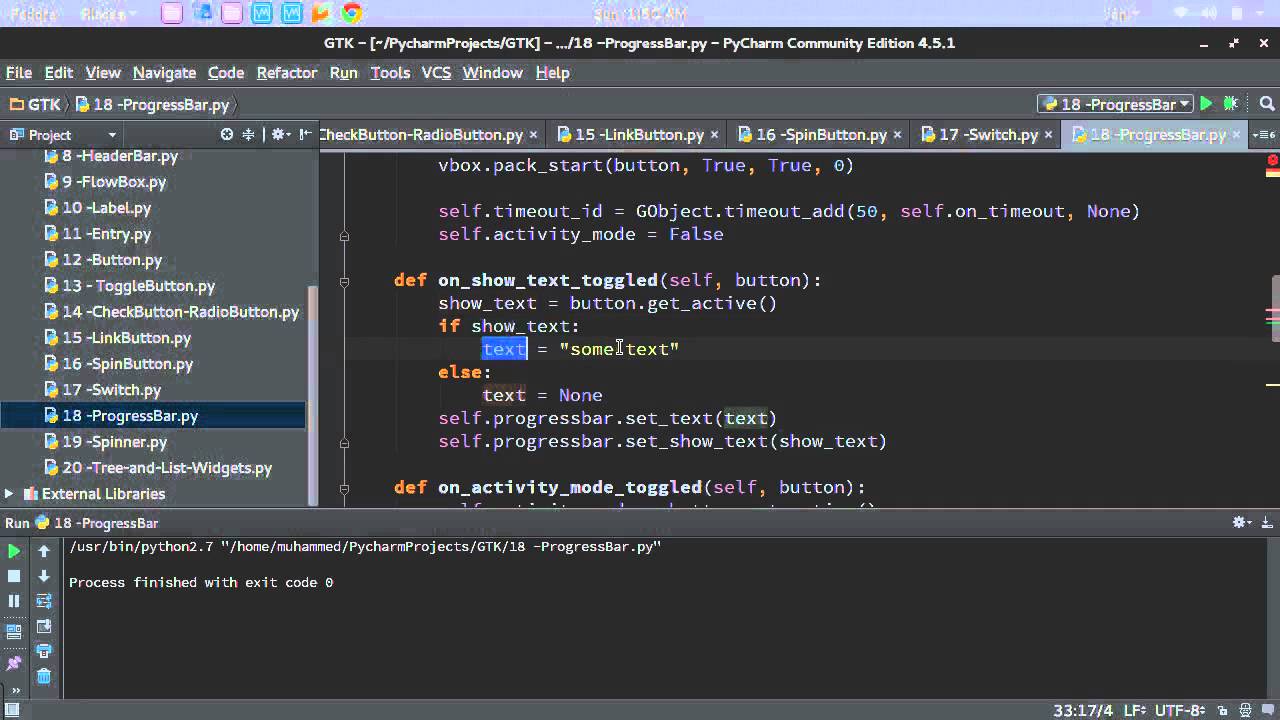Rerun the program in the Run panel
This screenshot has width=1280, height=720.
pyautogui.click(x=14, y=550)
